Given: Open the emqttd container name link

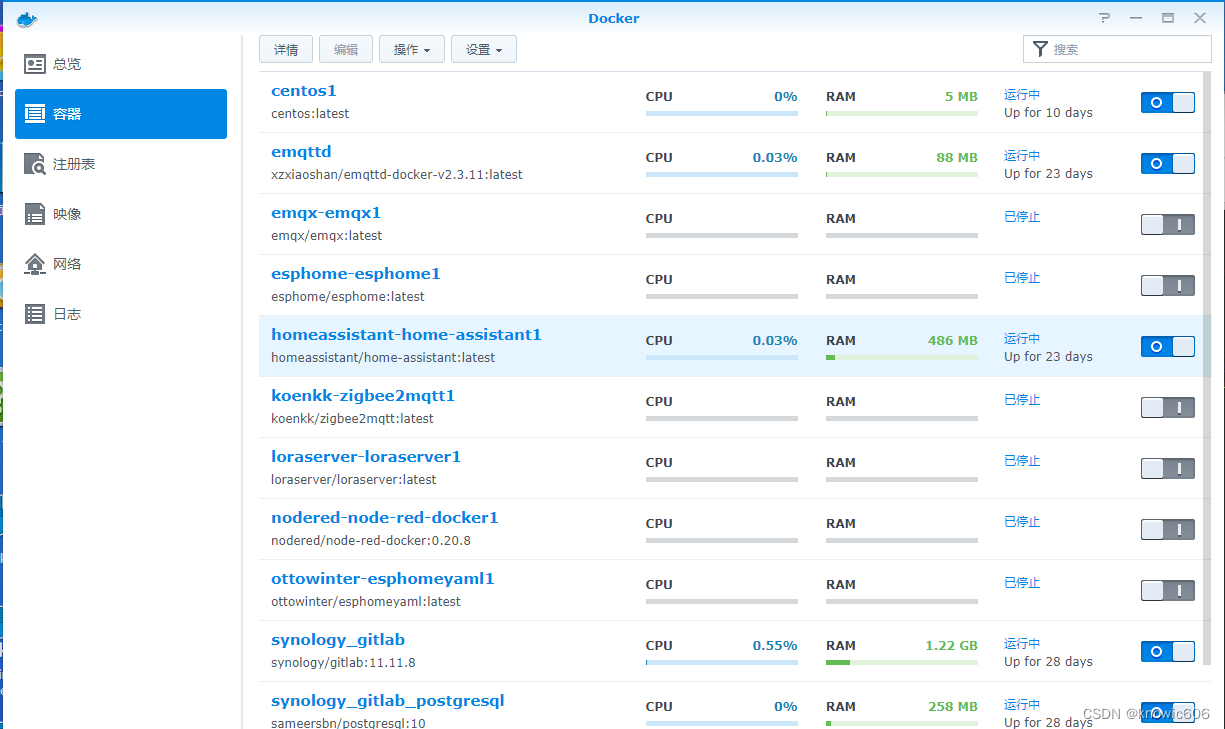Looking at the screenshot, I should coord(301,152).
